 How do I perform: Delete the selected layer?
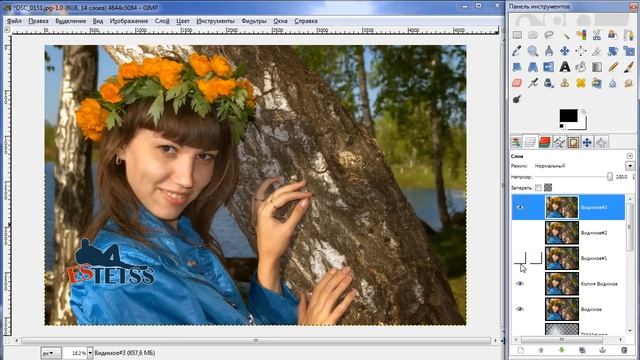coord(624,350)
